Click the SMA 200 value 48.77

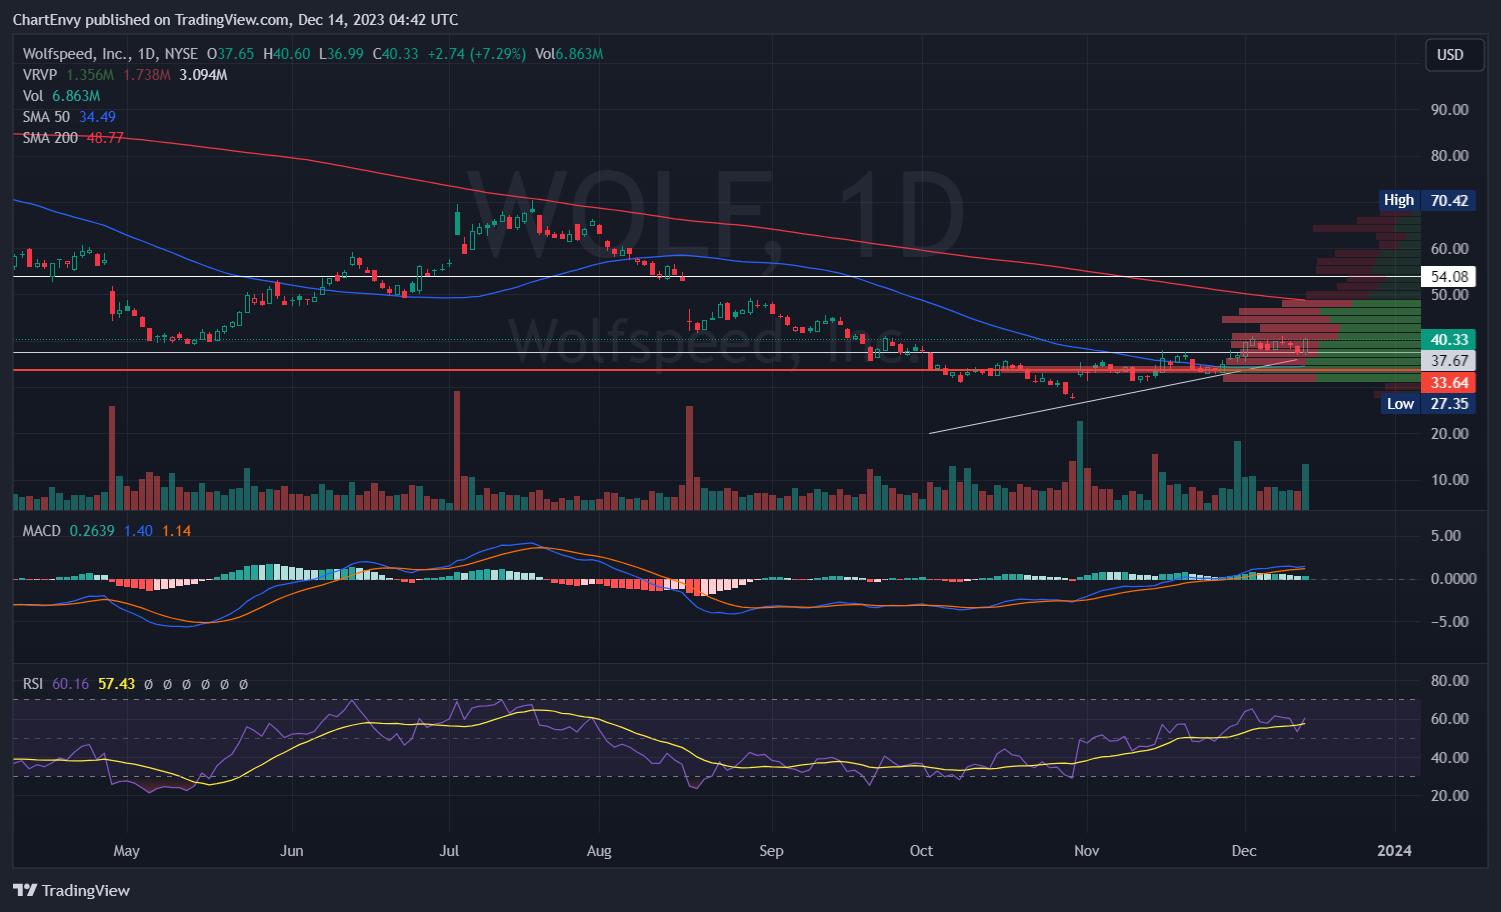105,138
